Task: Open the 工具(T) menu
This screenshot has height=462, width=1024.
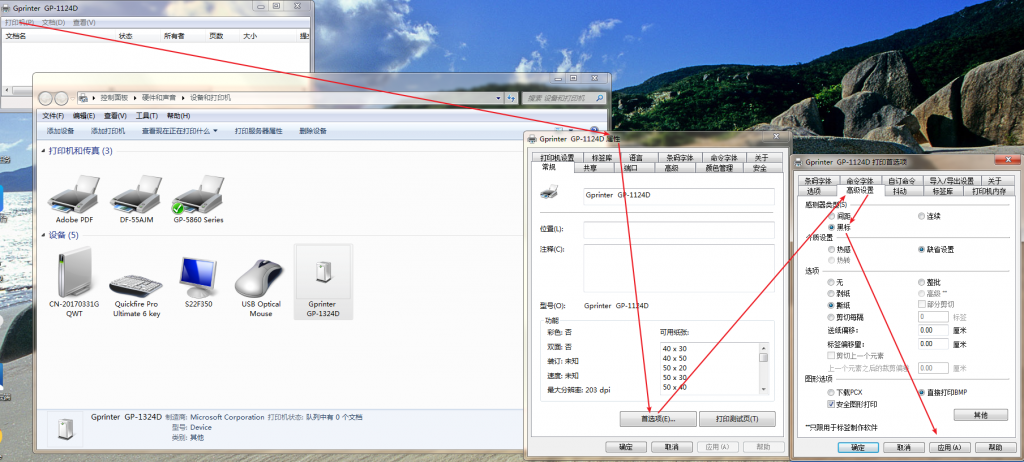Action: pyautogui.click(x=146, y=116)
